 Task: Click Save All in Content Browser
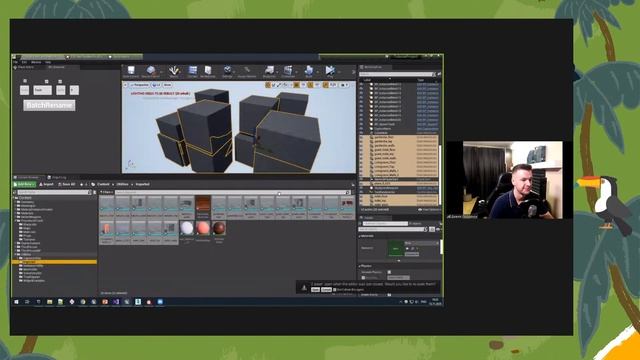(x=67, y=184)
